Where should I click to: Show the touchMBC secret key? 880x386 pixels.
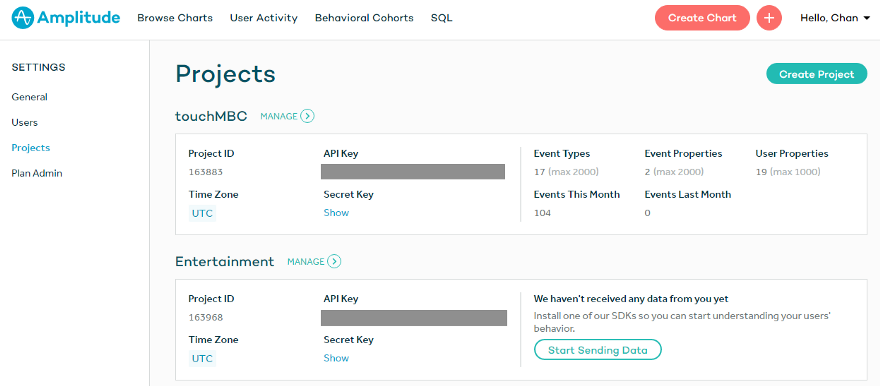tap(336, 213)
